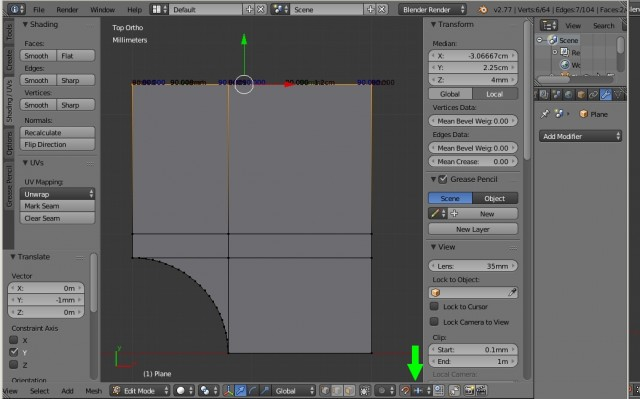
Task: Click the Mark Seam button
Action: (57, 206)
